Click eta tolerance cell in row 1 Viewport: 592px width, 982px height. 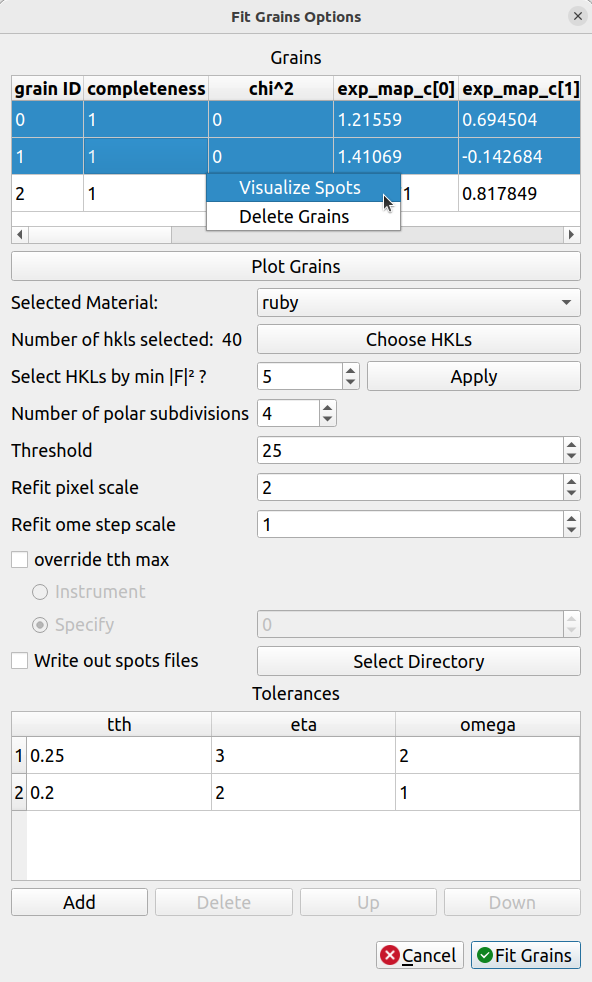coord(303,755)
